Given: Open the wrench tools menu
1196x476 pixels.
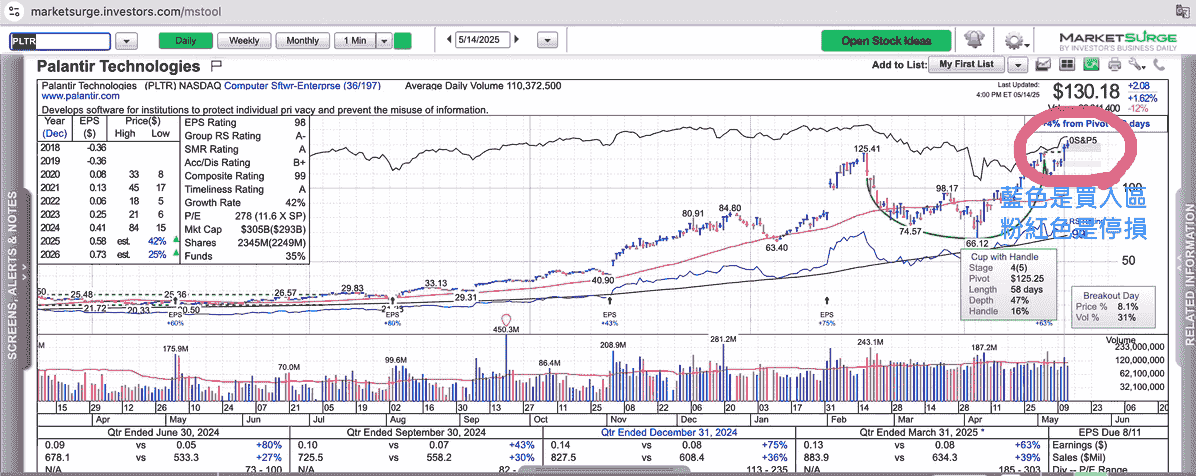Looking at the screenshot, I should [x=1137, y=65].
